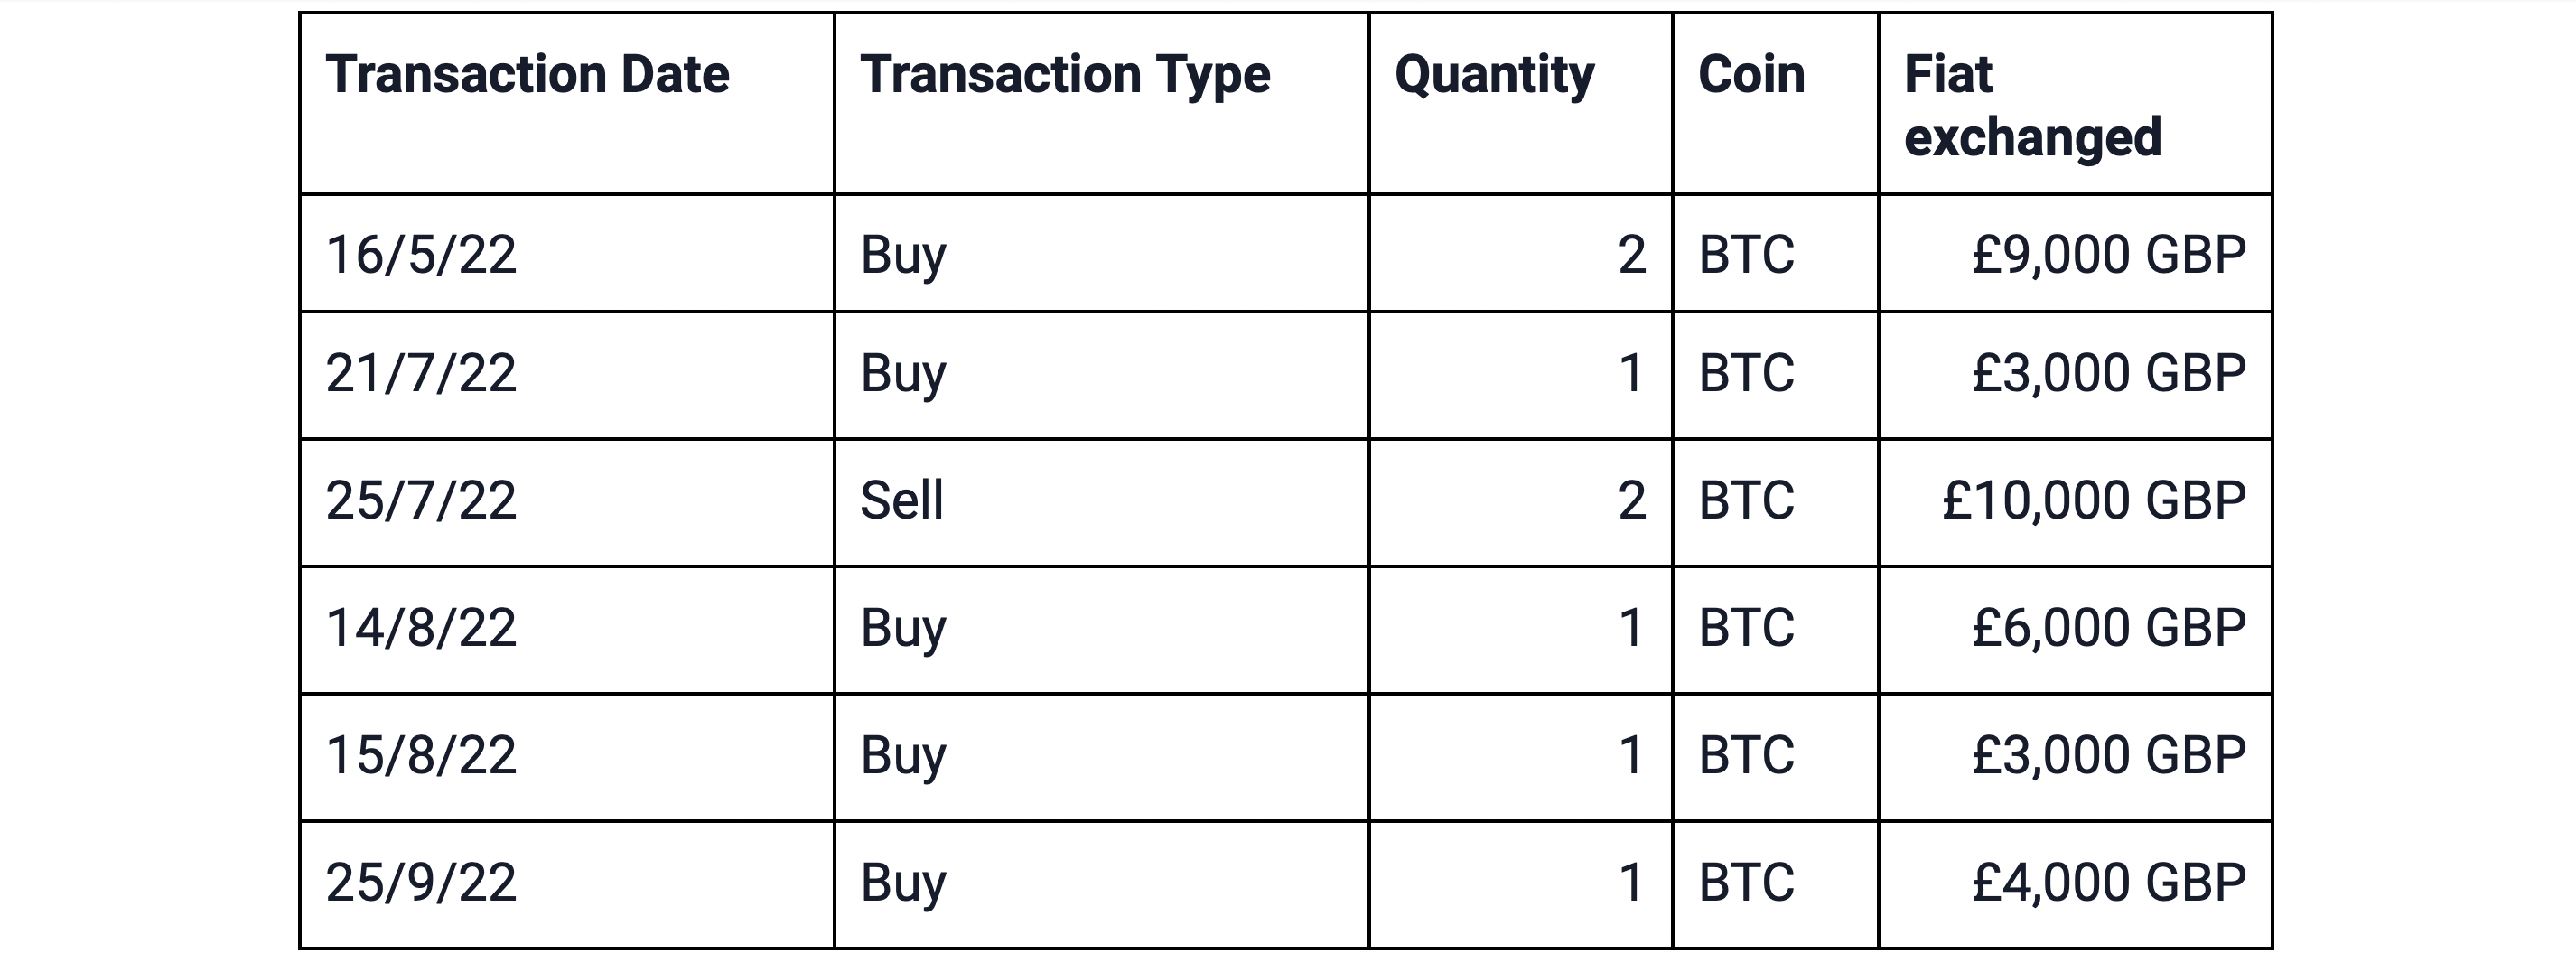2576x972 pixels.
Task: Click the quantity 2 in Sell row
Action: (x=1631, y=500)
